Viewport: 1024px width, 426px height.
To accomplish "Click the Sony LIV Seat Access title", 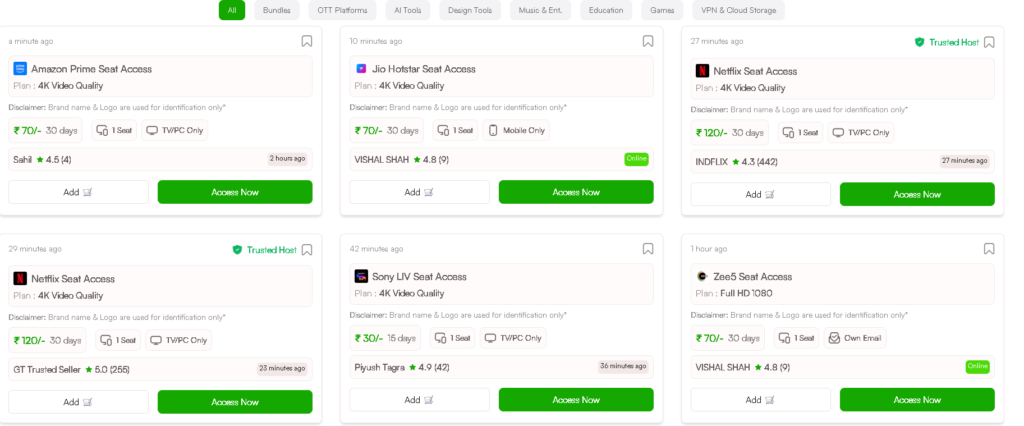I will 419,276.
